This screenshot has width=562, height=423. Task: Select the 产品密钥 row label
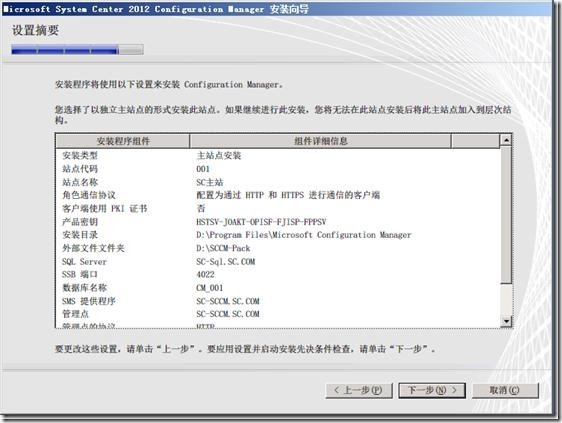click(80, 222)
